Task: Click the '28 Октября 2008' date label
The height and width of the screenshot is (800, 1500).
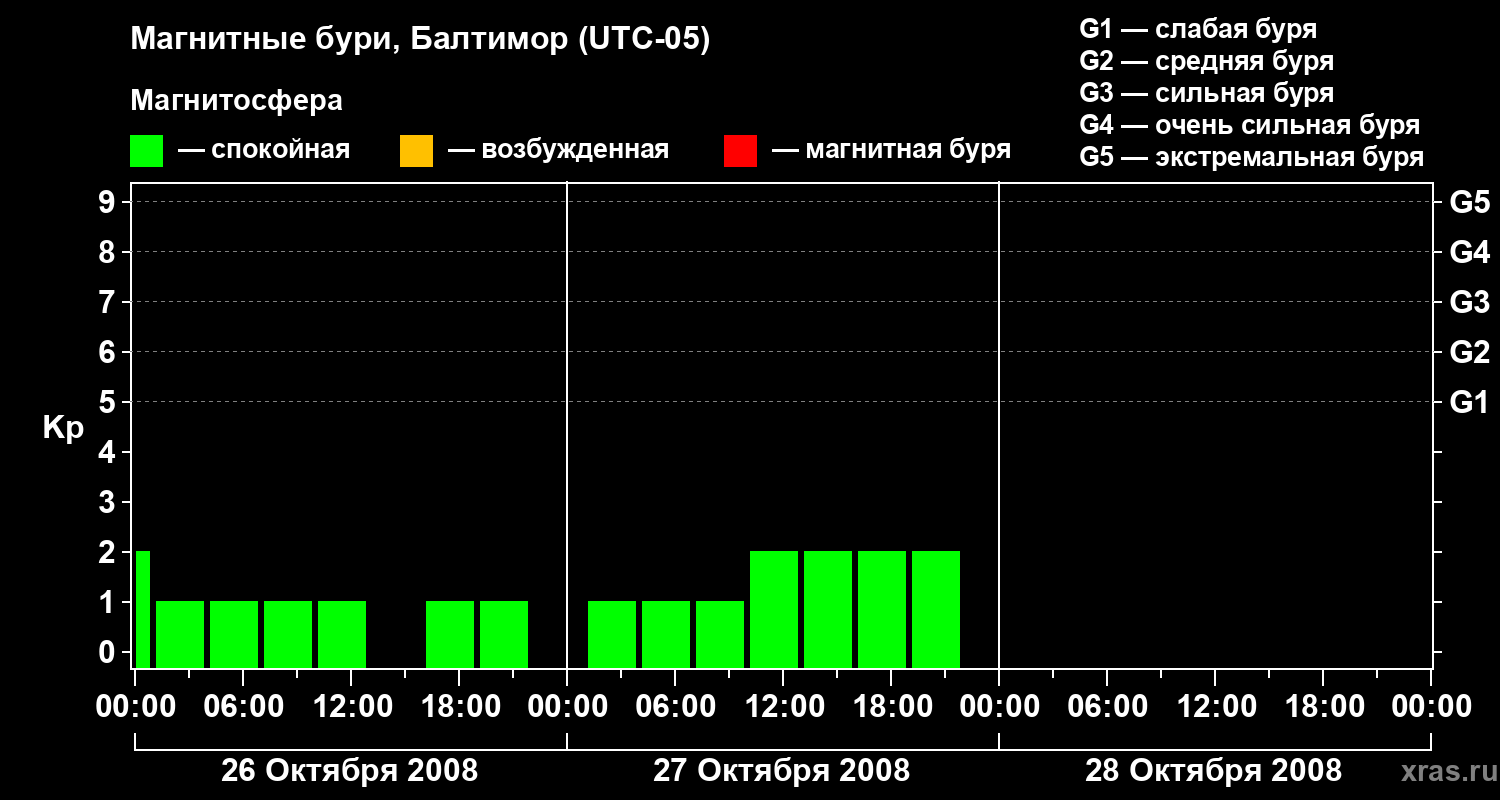Action: (x=1214, y=771)
